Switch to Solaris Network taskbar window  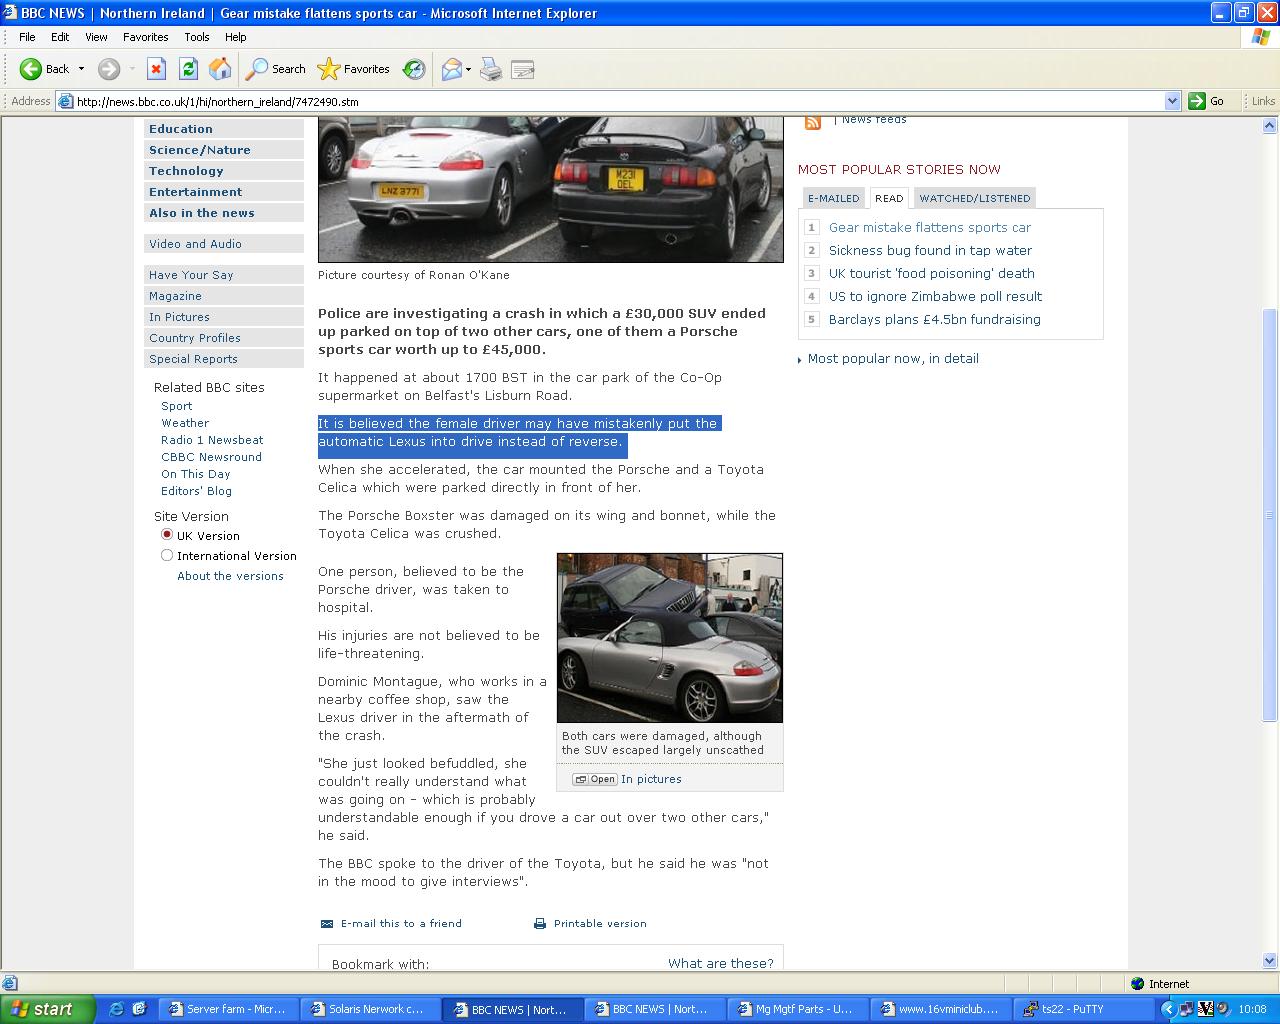(370, 1009)
